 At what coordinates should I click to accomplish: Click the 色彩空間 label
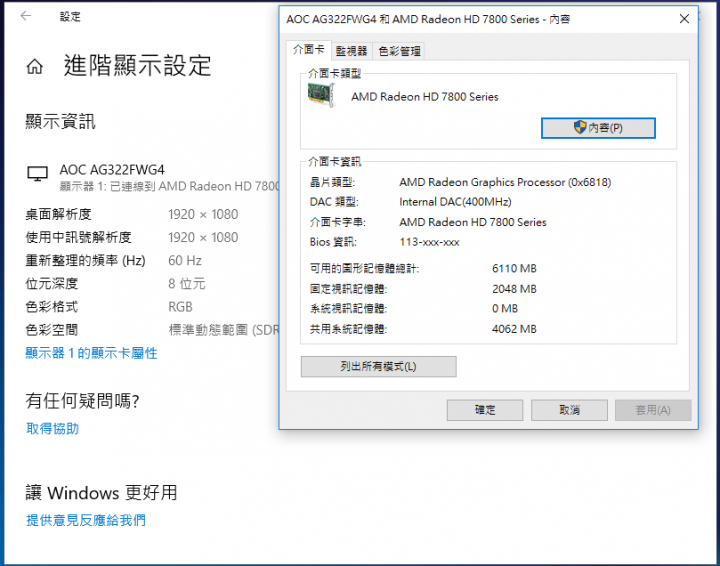[x=51, y=330]
